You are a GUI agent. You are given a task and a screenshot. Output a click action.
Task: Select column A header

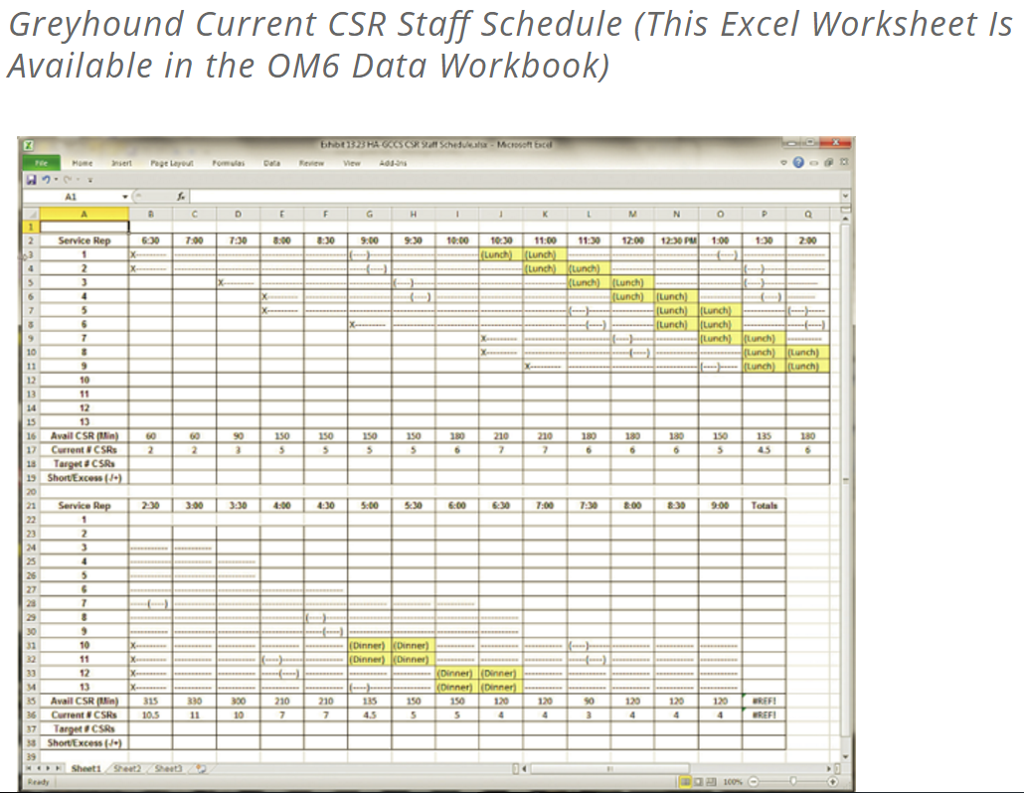(84, 214)
